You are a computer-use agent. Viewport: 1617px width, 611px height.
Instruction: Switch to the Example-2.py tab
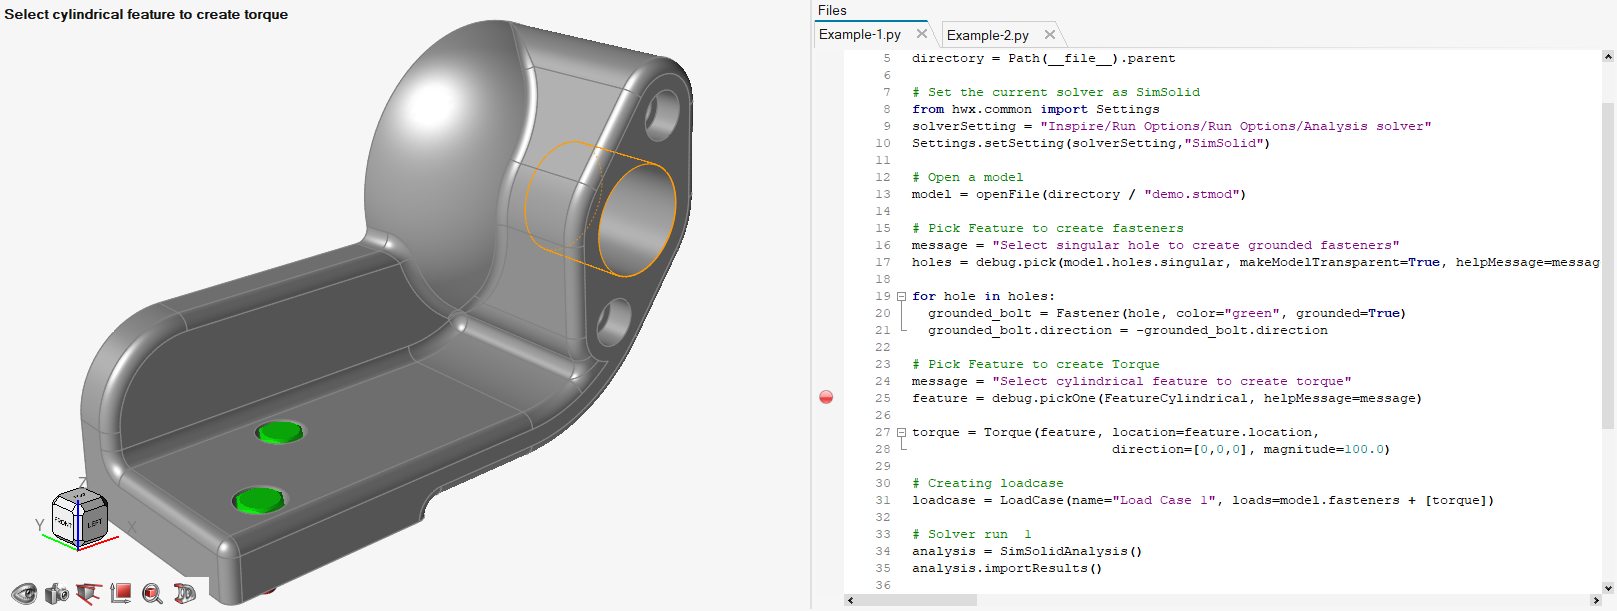coord(987,35)
